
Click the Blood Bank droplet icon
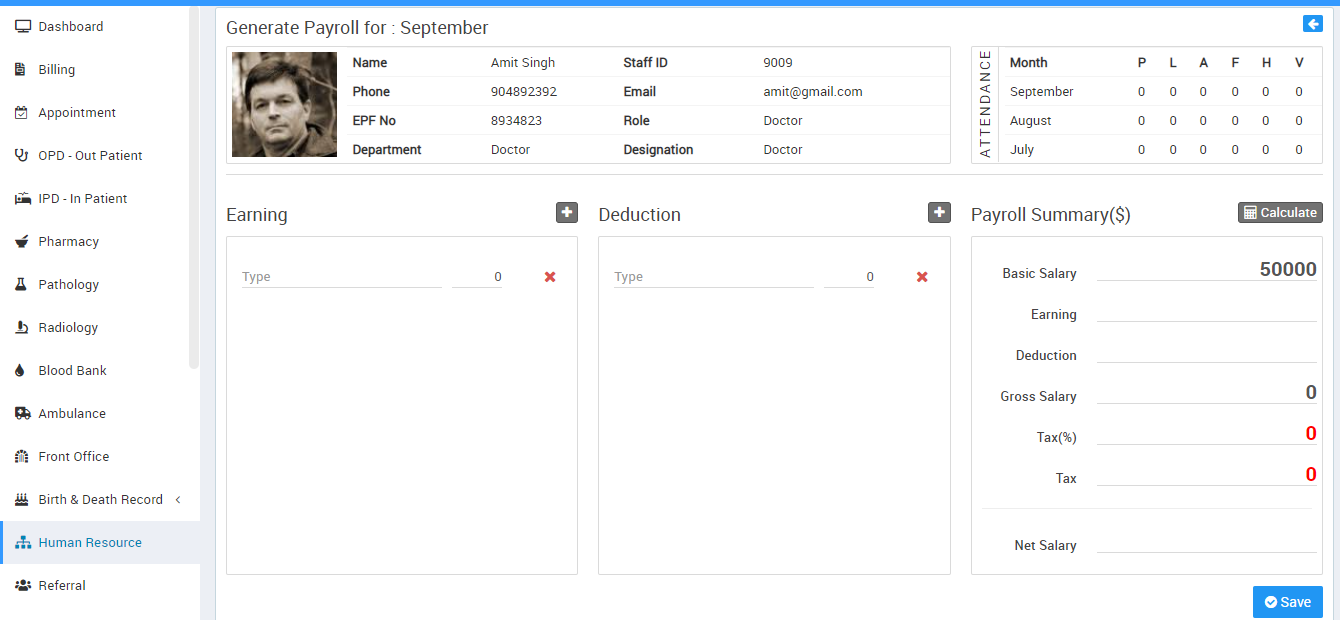(x=20, y=370)
